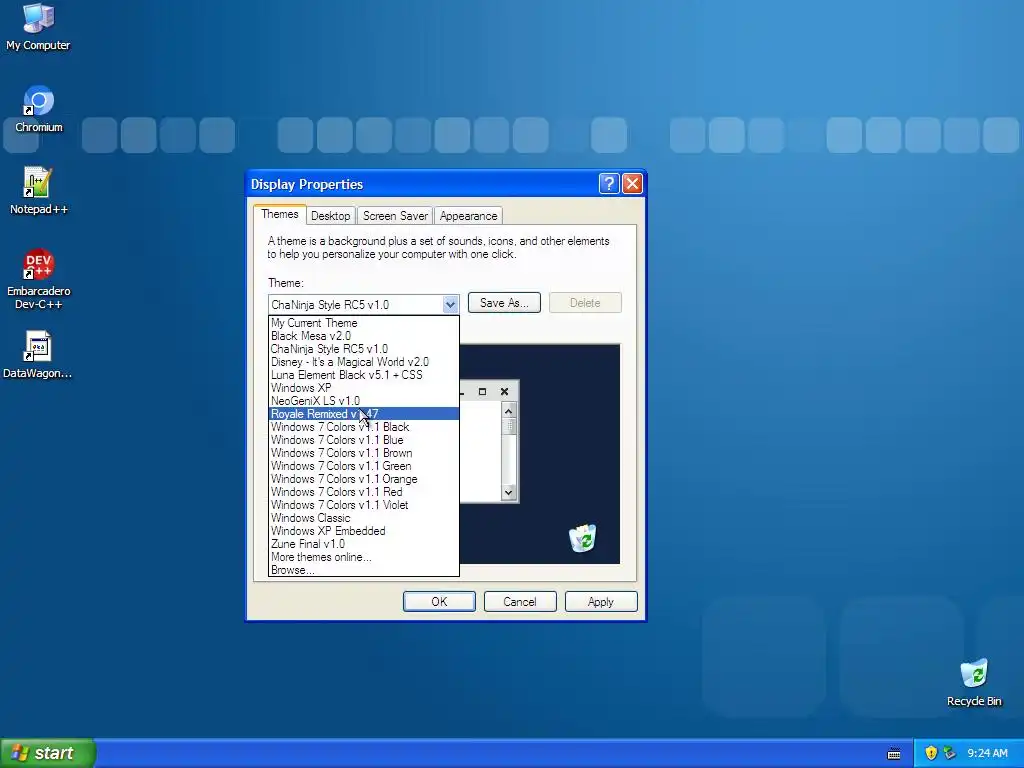Choose Disney - It's a Magical World v2.0
The width and height of the screenshot is (1024, 768).
coord(364,362)
